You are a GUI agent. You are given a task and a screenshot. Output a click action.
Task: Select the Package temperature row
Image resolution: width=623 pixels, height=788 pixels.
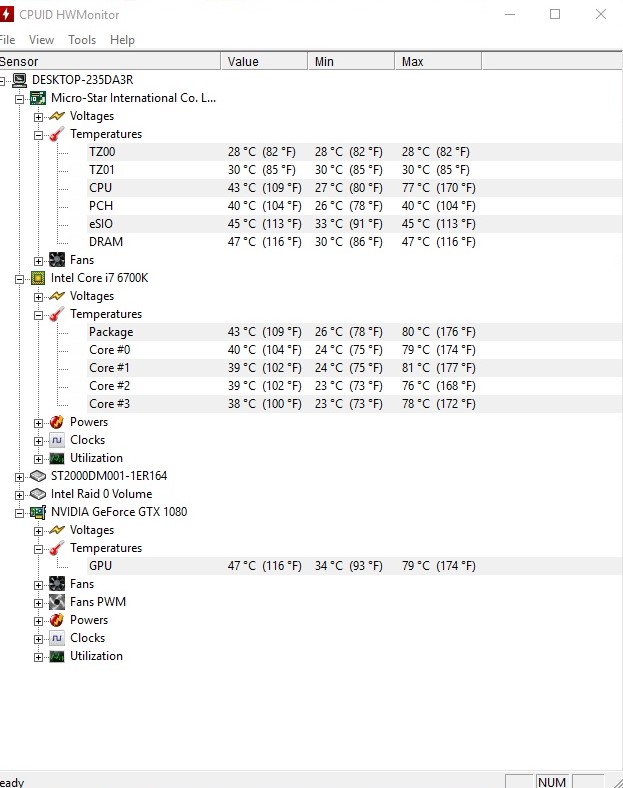point(111,332)
